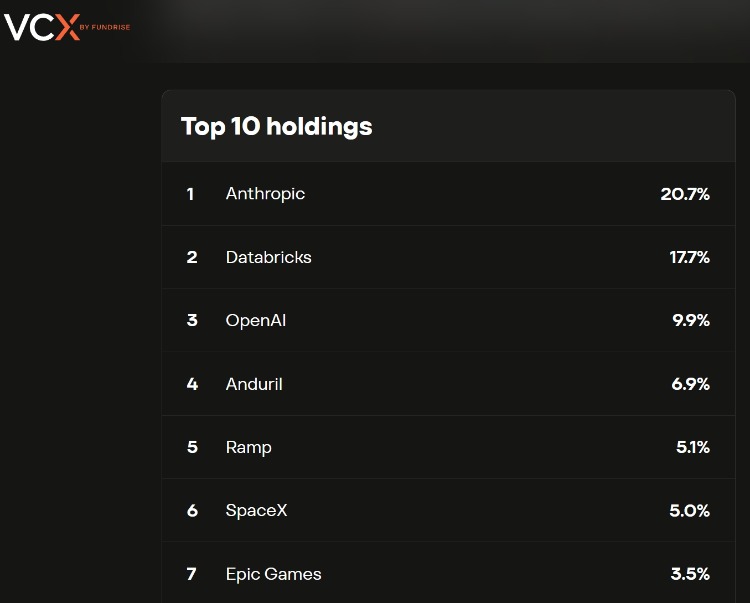Click Databricks' 17.7% allocation value
This screenshot has height=603, width=750.
click(689, 257)
